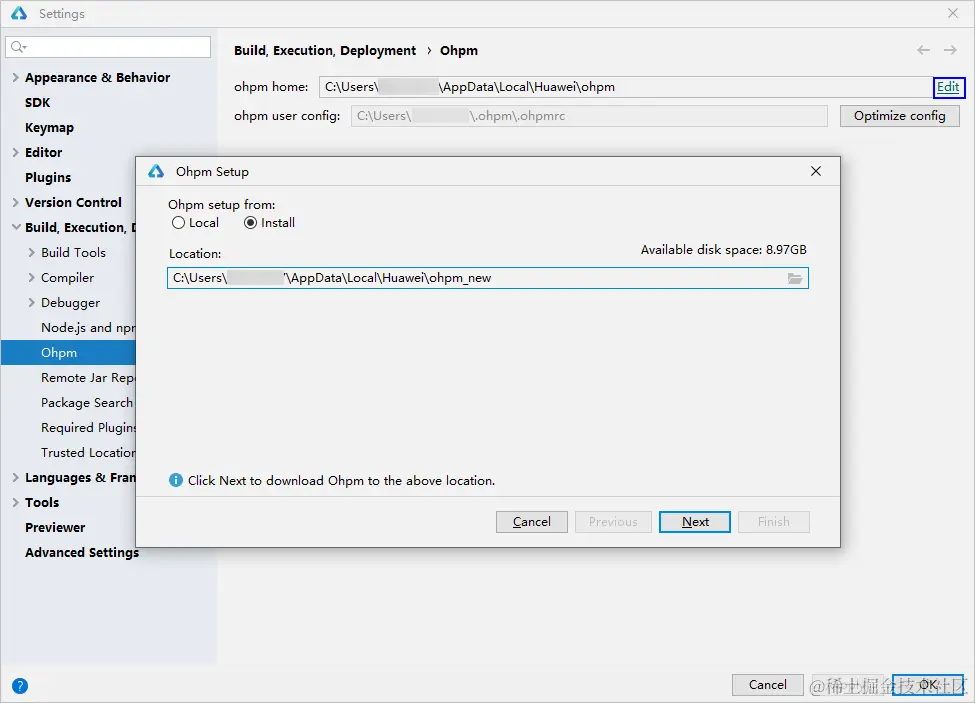Viewport: 975px width, 703px height.
Task: Expand the Debugger node
Action: (31, 303)
